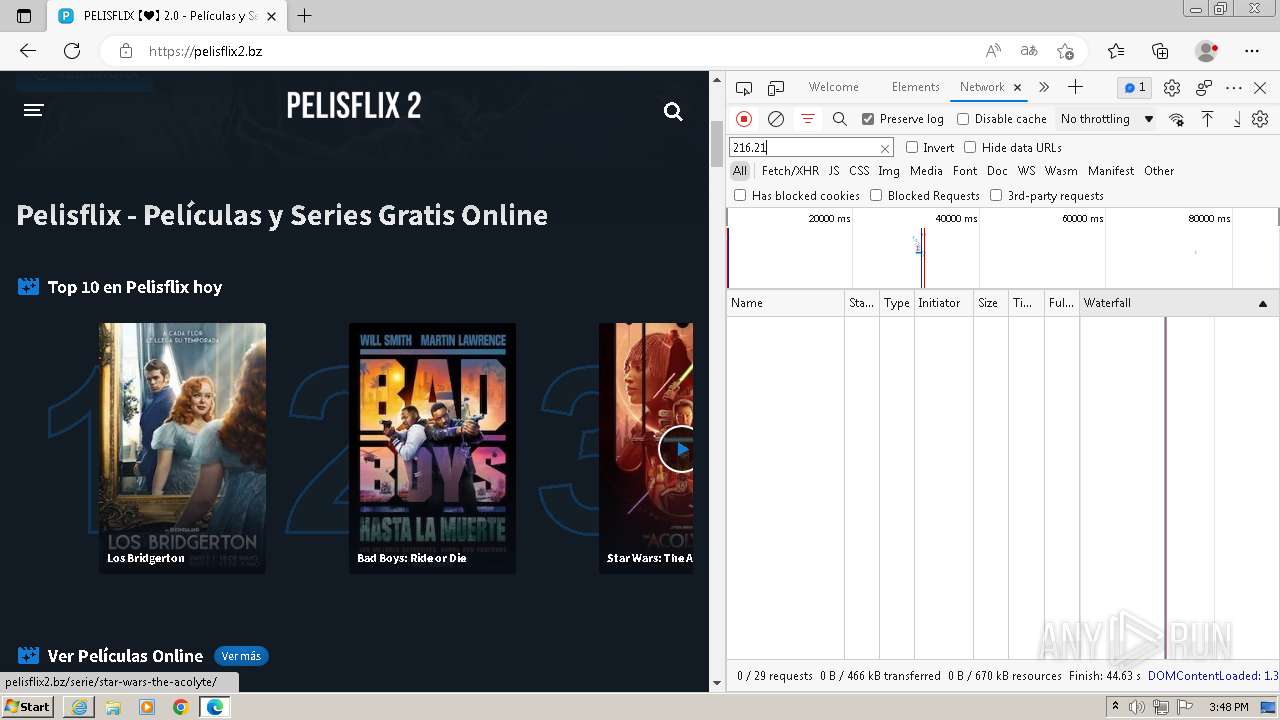Viewport: 1280px width, 720px height.
Task: Uncheck Preserve log checkbox
Action: (x=868, y=119)
